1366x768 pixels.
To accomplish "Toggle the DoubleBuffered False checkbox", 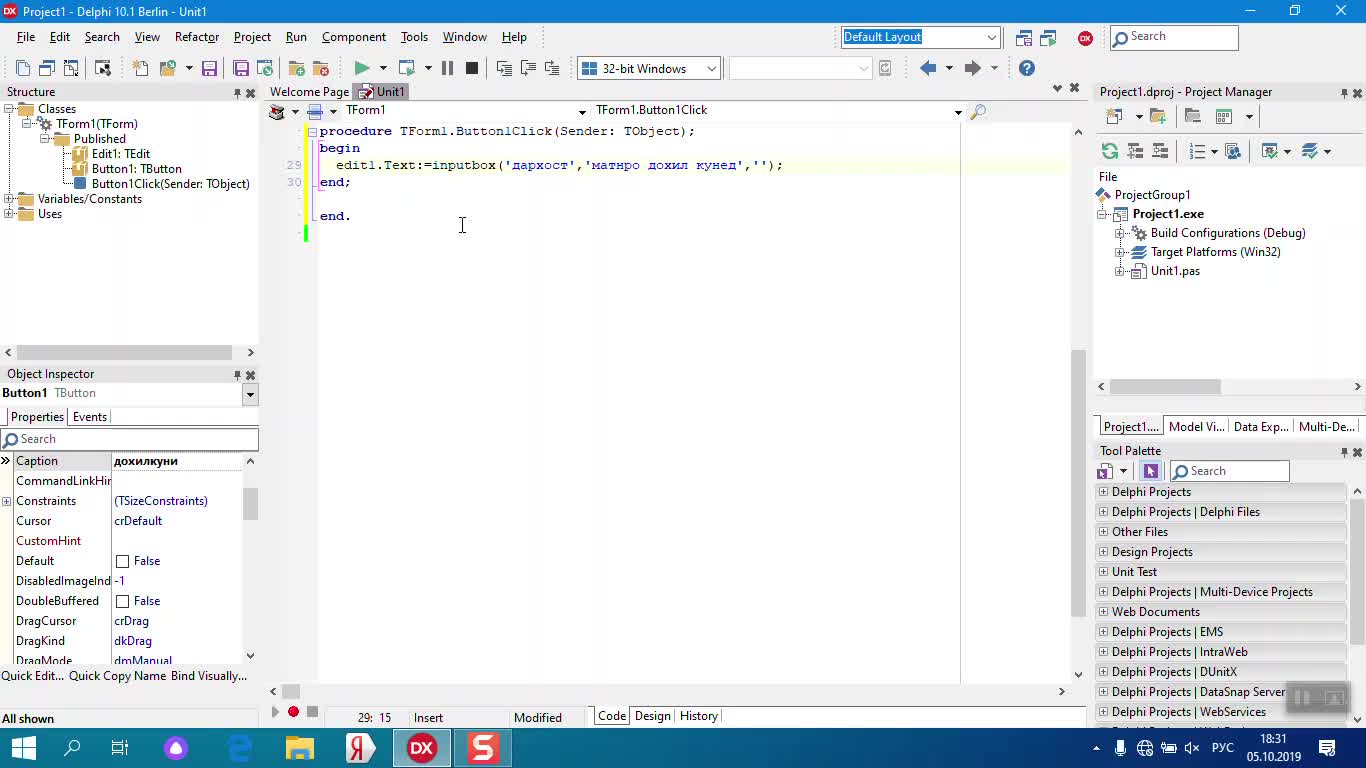I will pos(122,601).
